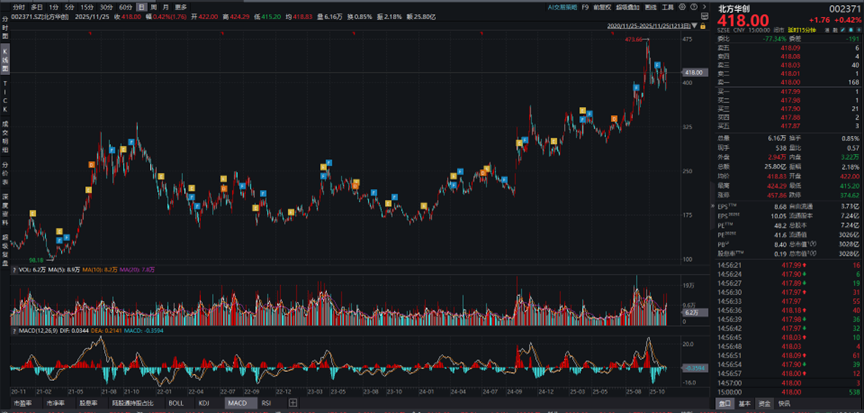The image size is (864, 413).
Task: Select the 60分 timeframe
Action: tap(125, 6)
